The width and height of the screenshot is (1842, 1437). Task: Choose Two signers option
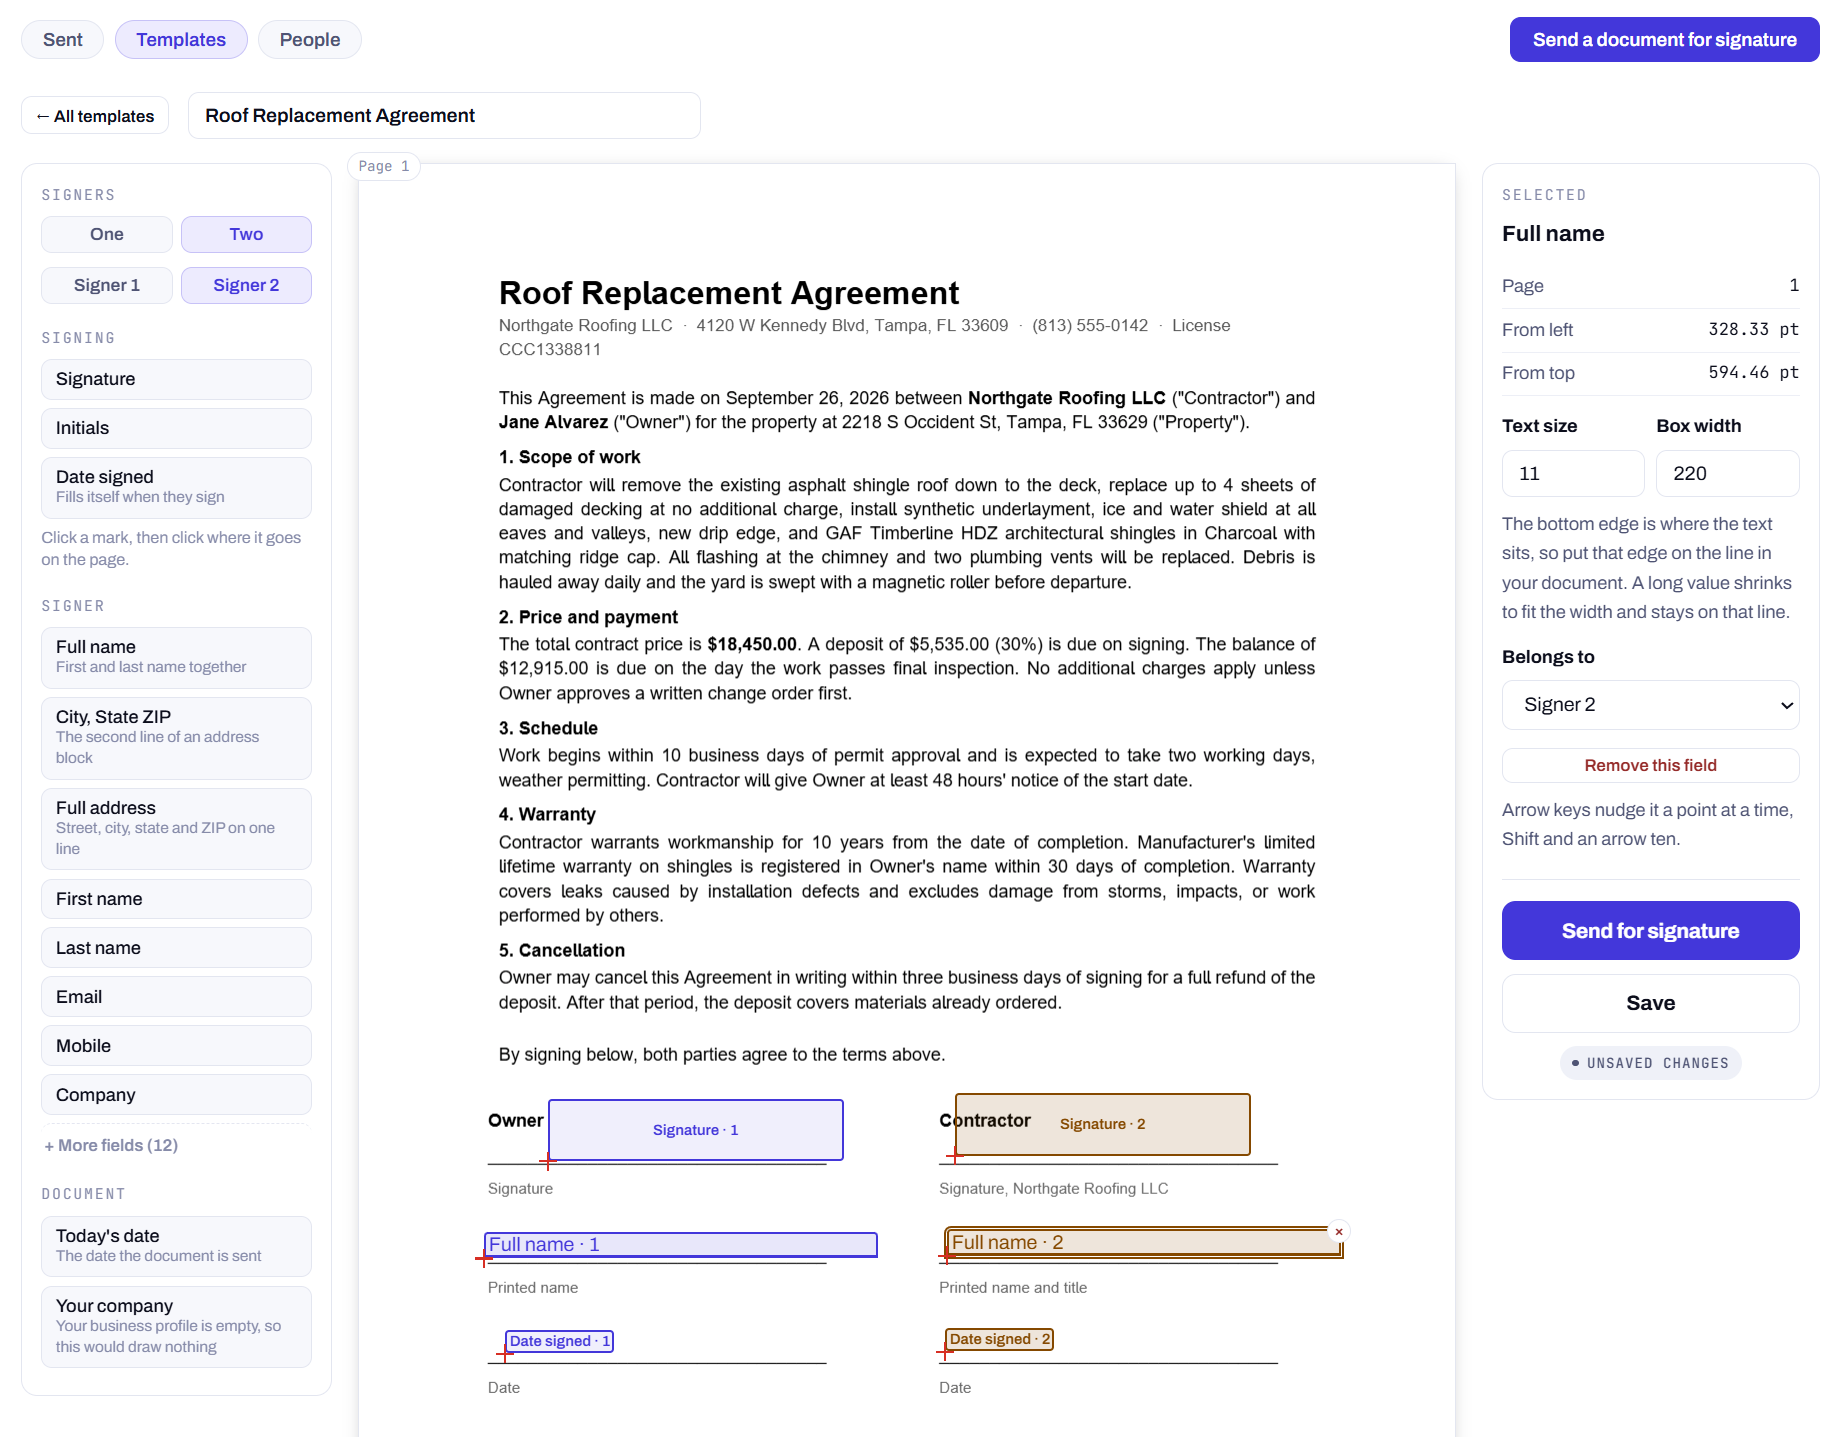(246, 234)
